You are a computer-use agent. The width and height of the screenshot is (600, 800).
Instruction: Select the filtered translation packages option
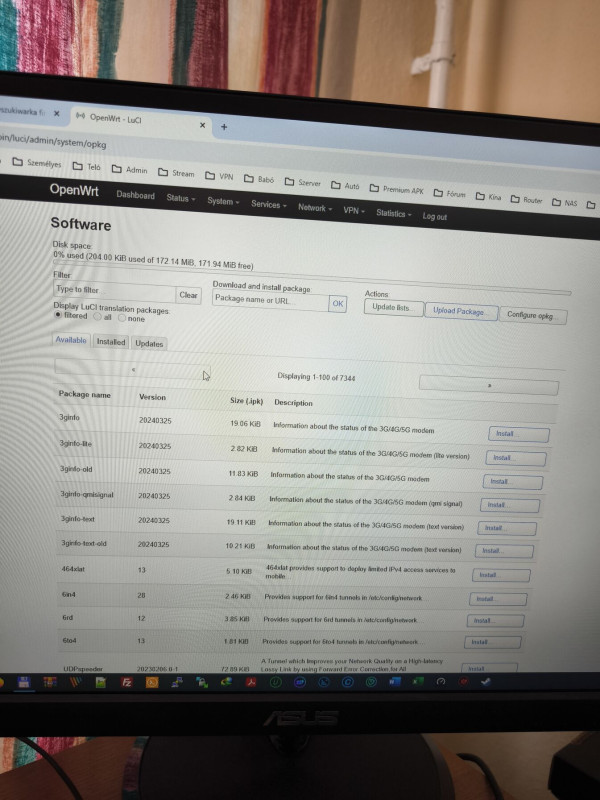(x=58, y=315)
